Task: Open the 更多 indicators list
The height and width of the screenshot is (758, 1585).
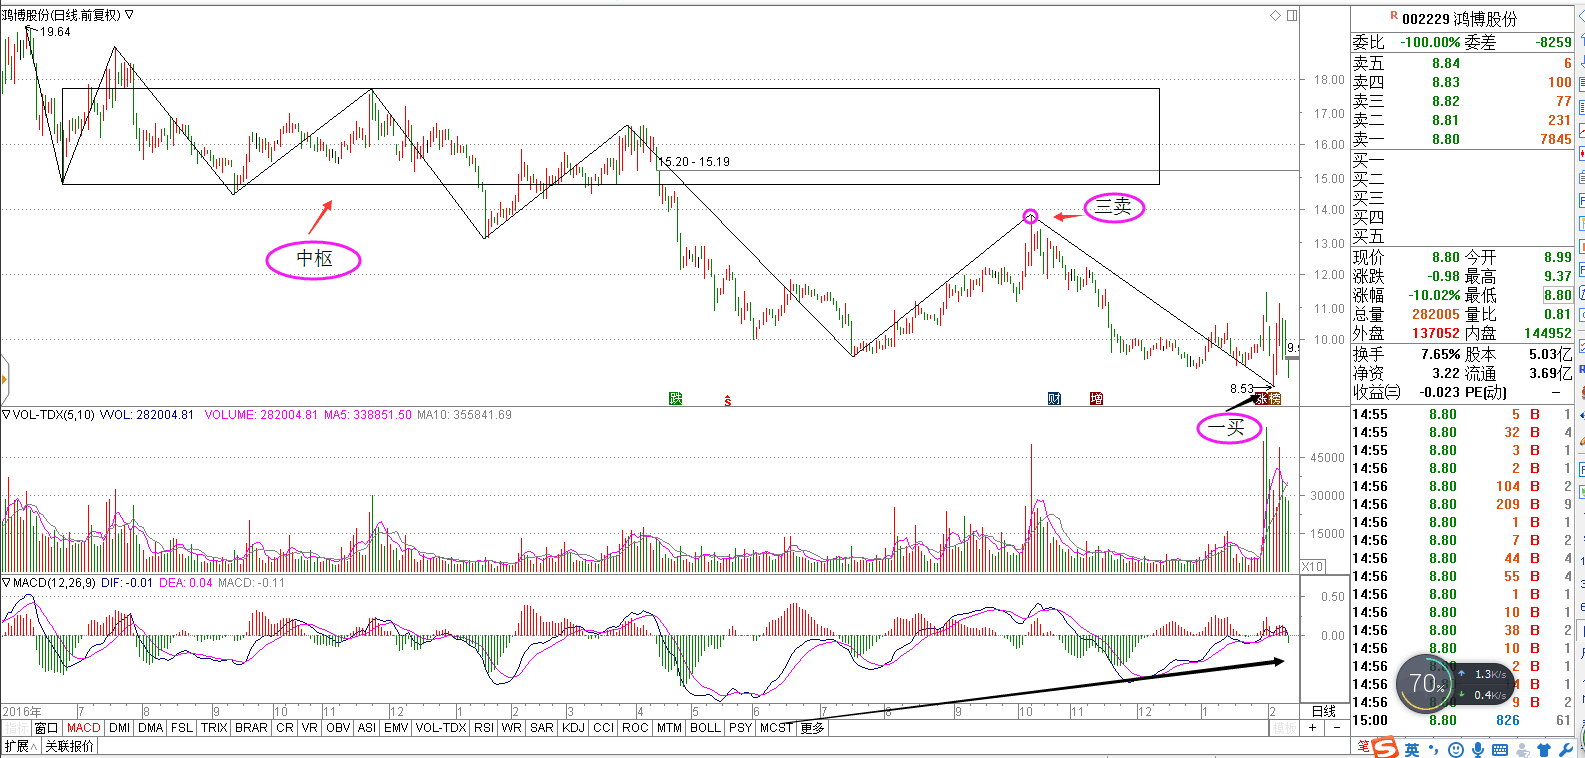Action: (812, 728)
